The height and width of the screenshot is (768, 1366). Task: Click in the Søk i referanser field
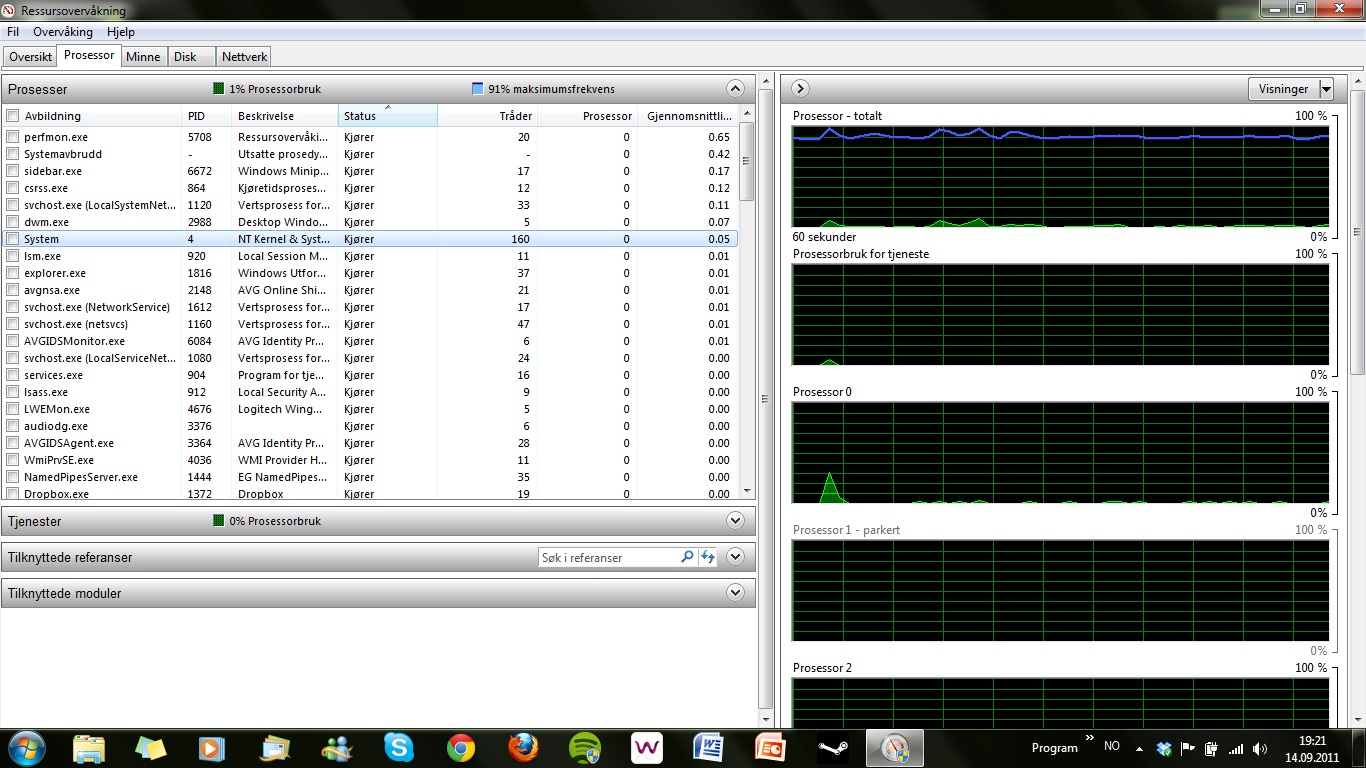[608, 557]
